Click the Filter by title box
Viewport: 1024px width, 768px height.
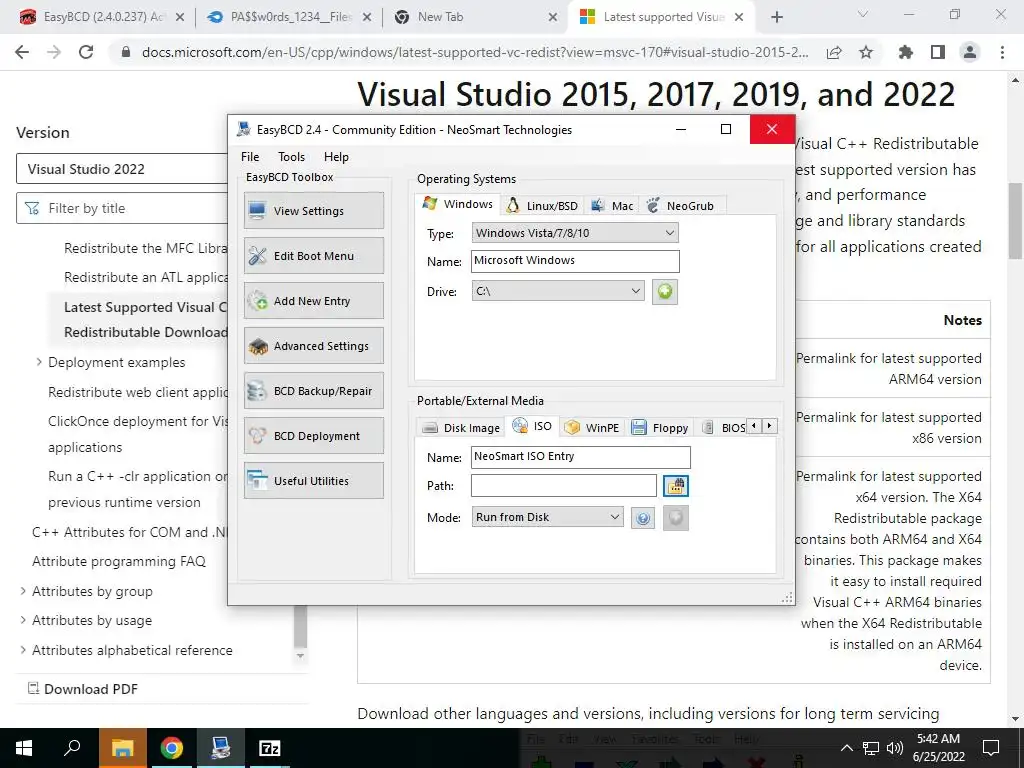(x=123, y=208)
